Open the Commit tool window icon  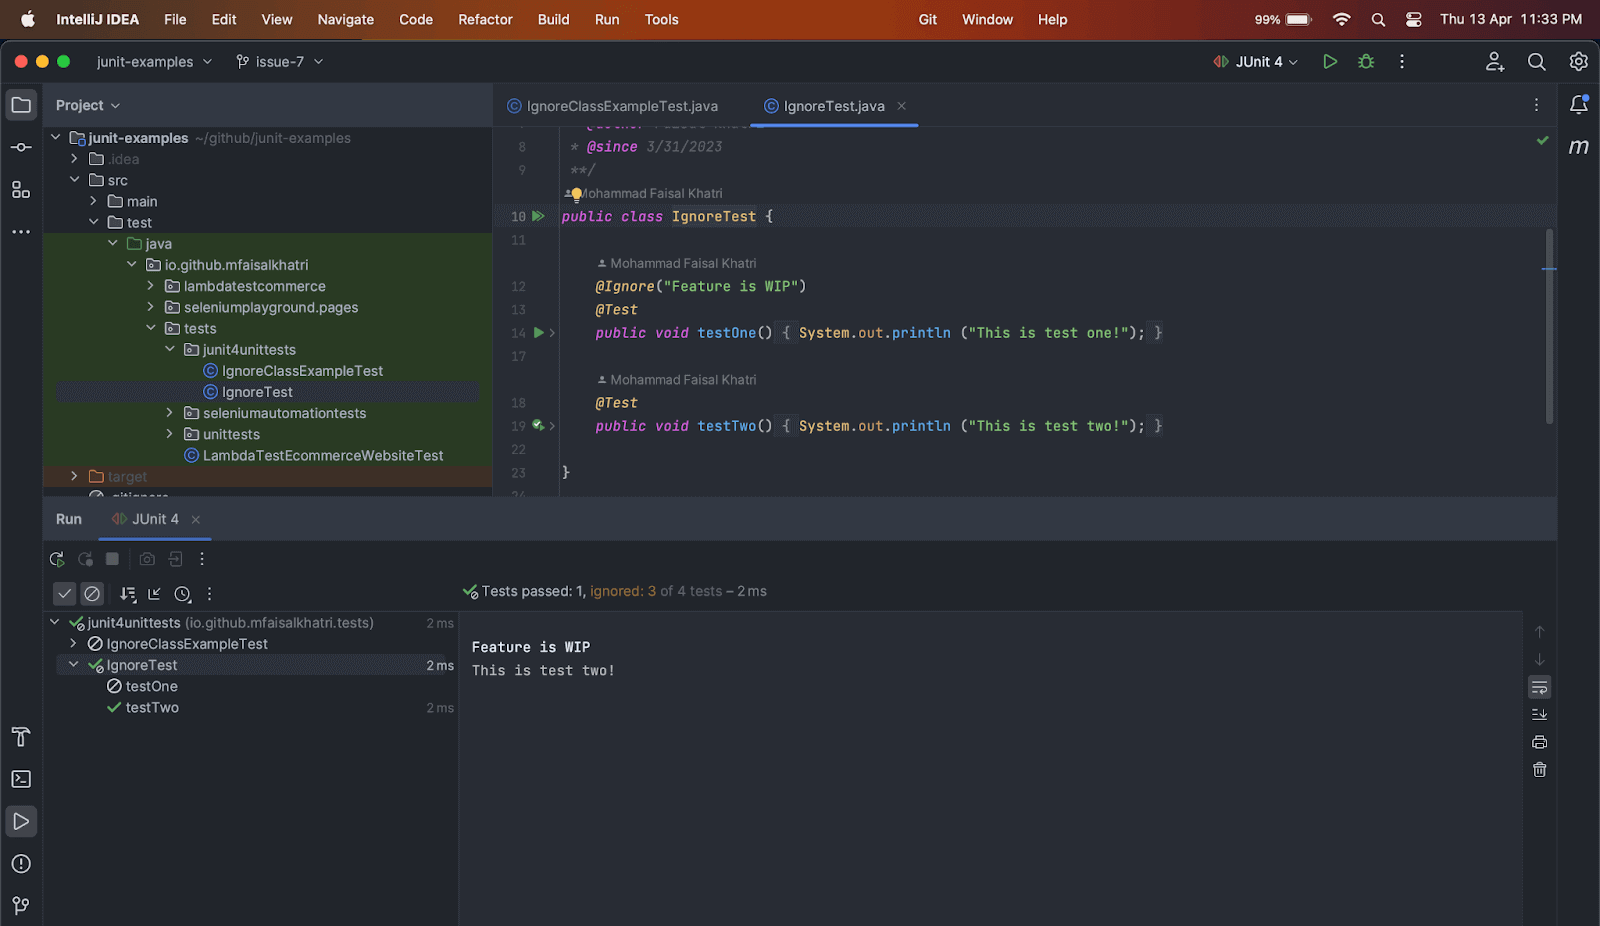[x=21, y=148]
